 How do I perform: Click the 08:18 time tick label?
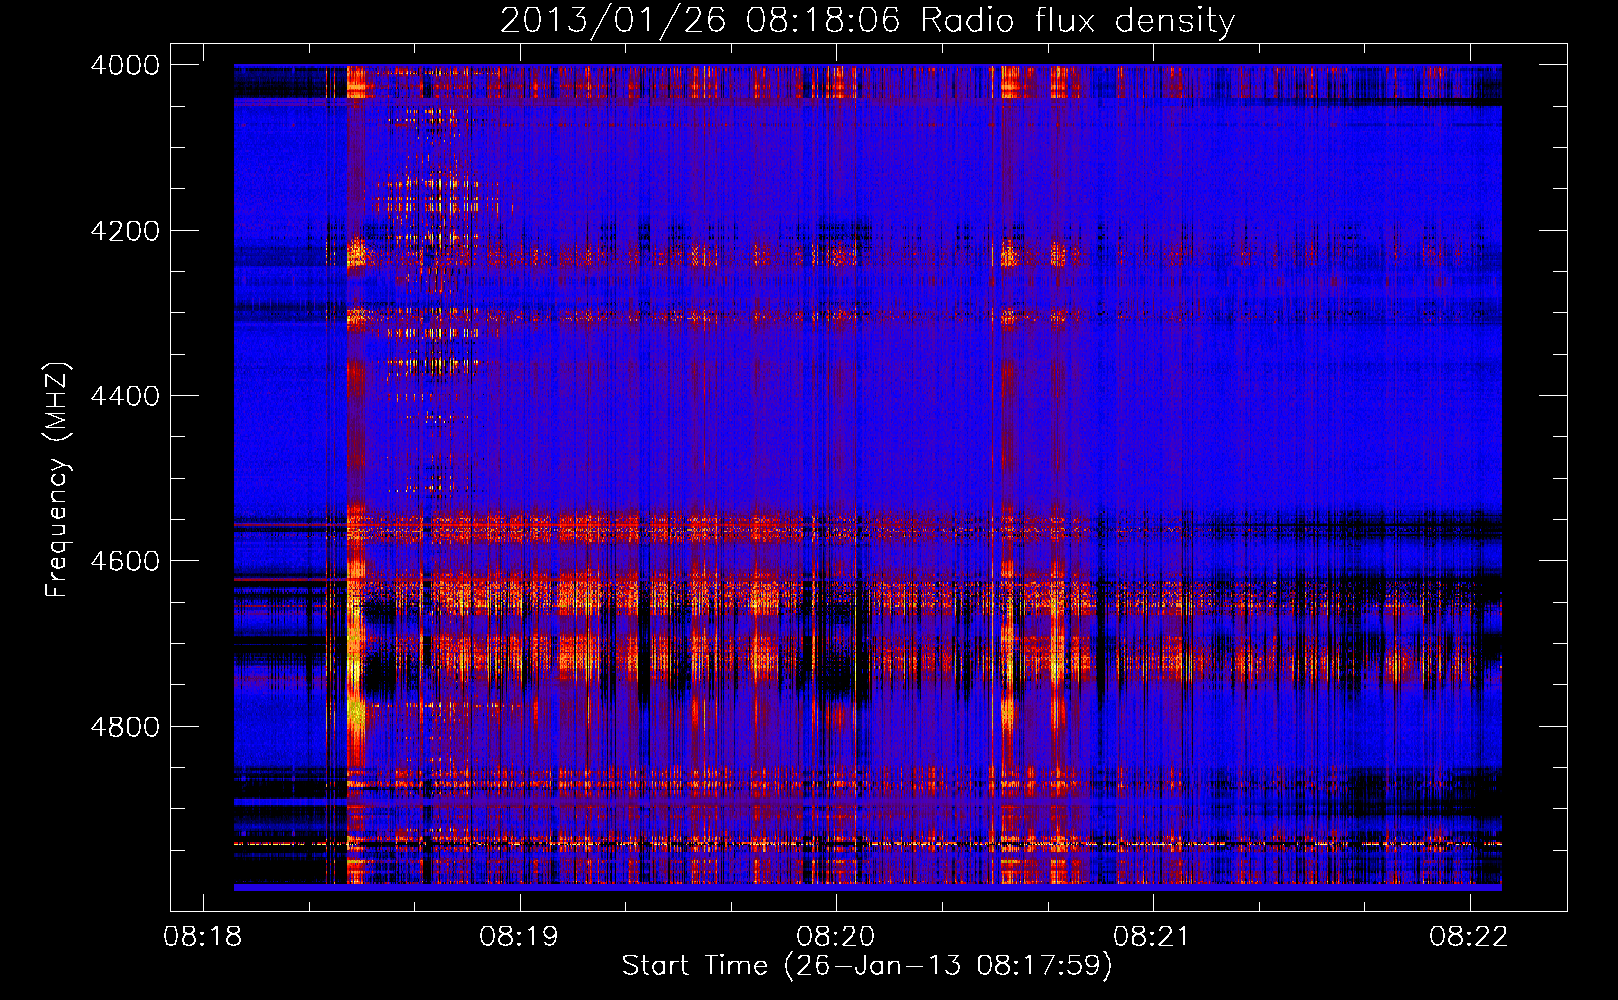coord(203,937)
